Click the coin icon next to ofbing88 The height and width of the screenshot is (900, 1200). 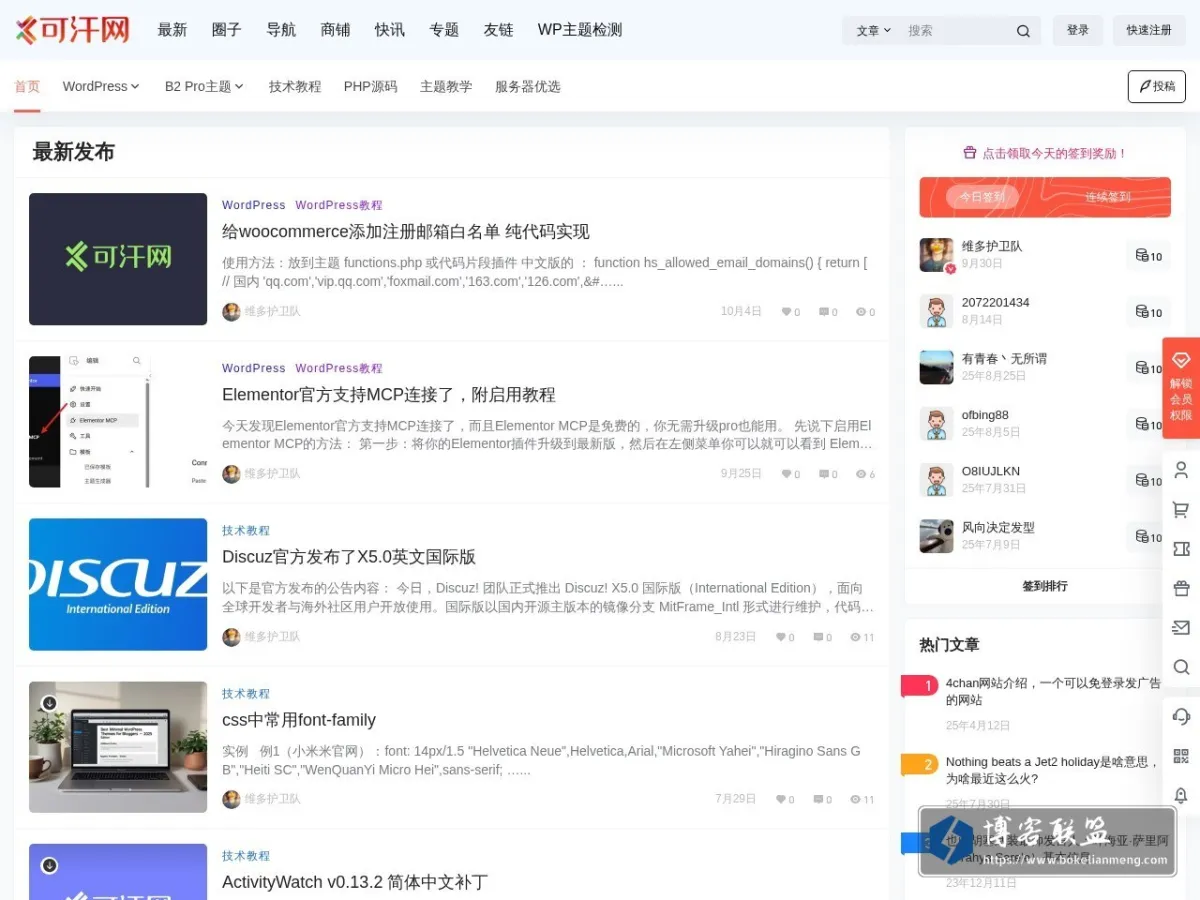[x=1141, y=424]
